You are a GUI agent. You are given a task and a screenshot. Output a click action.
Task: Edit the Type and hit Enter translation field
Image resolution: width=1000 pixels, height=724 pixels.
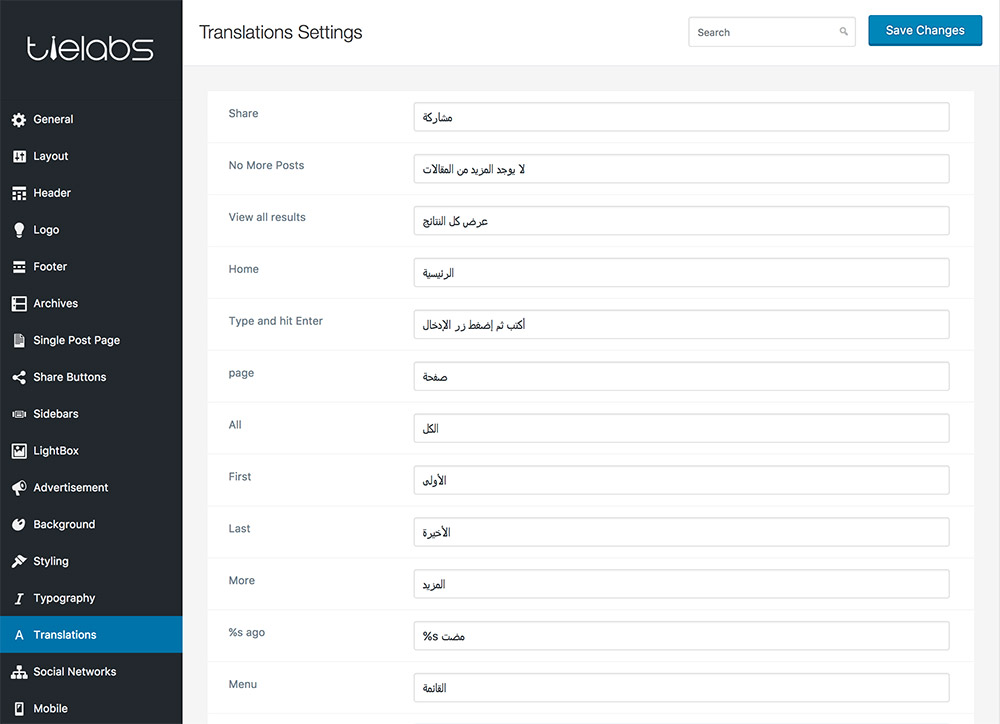pyautogui.click(x=681, y=325)
